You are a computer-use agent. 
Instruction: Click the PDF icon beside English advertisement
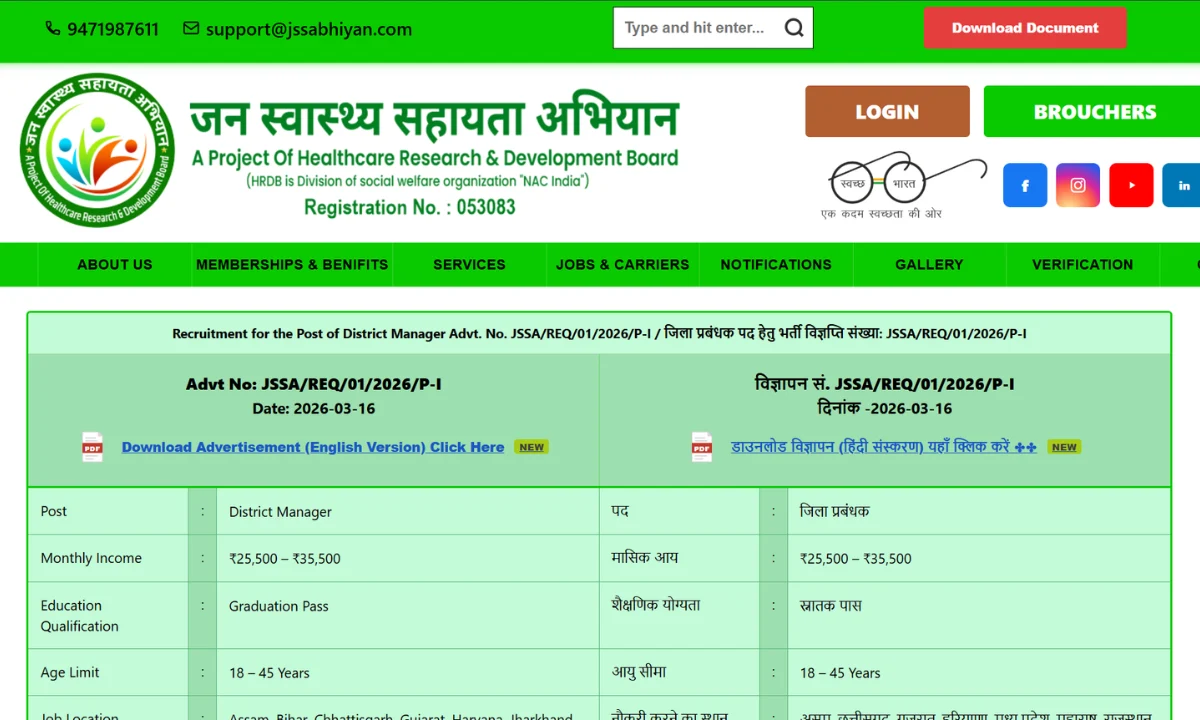93,447
